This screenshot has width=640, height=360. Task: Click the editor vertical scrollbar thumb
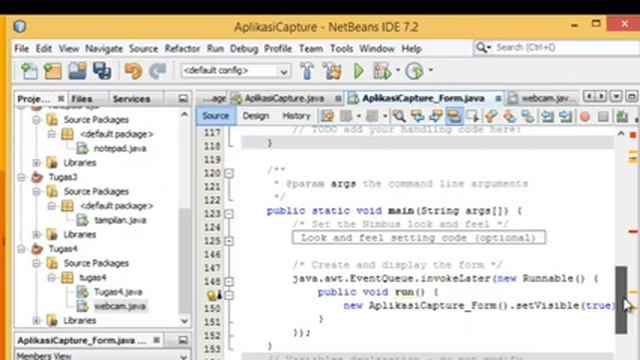coord(621,300)
